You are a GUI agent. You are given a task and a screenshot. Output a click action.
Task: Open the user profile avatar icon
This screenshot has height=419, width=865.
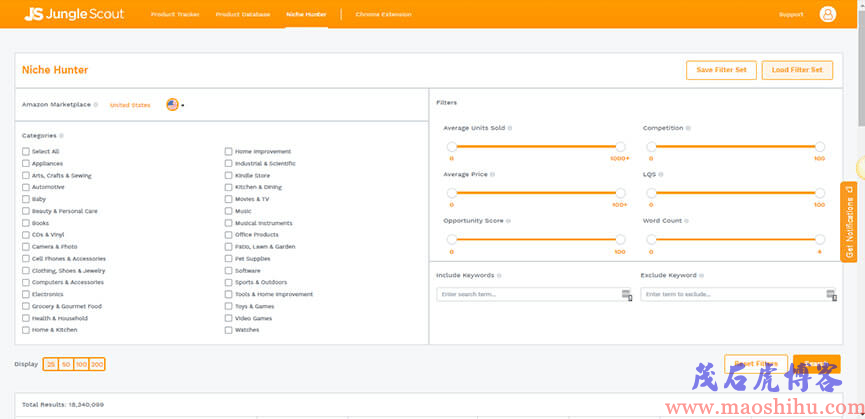827,14
